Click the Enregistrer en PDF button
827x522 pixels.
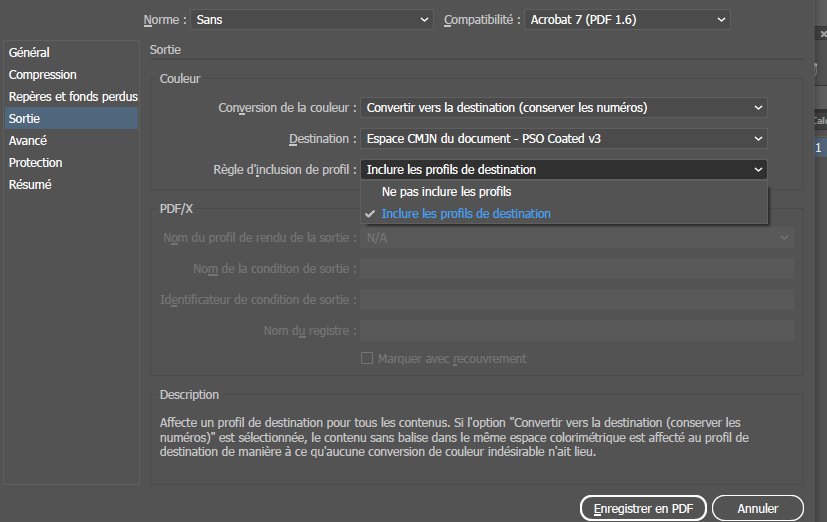click(643, 508)
